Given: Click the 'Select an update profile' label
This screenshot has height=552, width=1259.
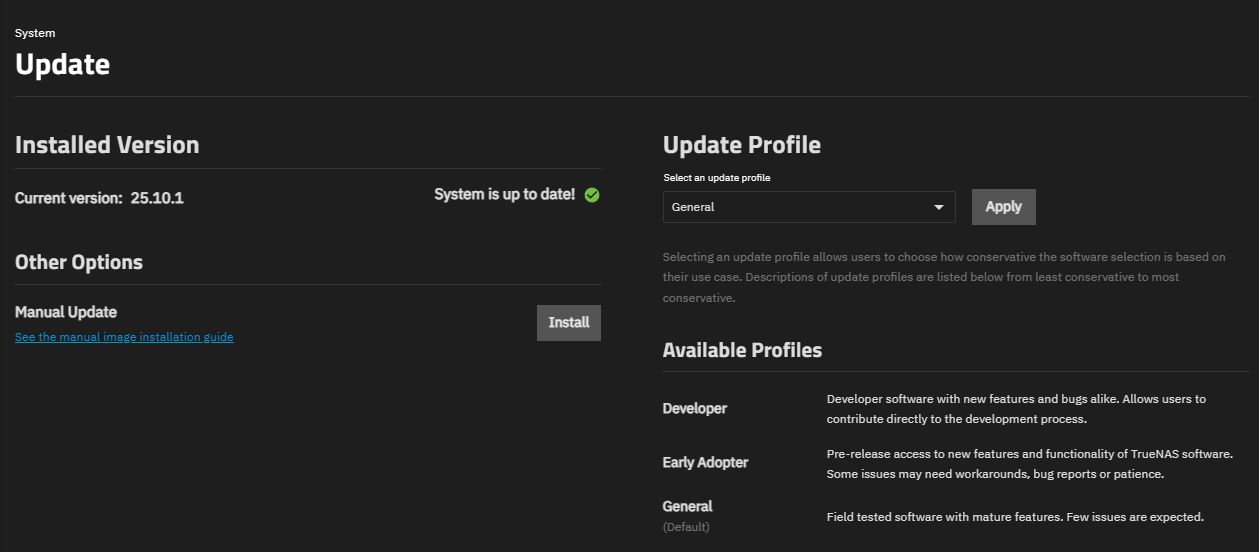Looking at the screenshot, I should tap(717, 178).
